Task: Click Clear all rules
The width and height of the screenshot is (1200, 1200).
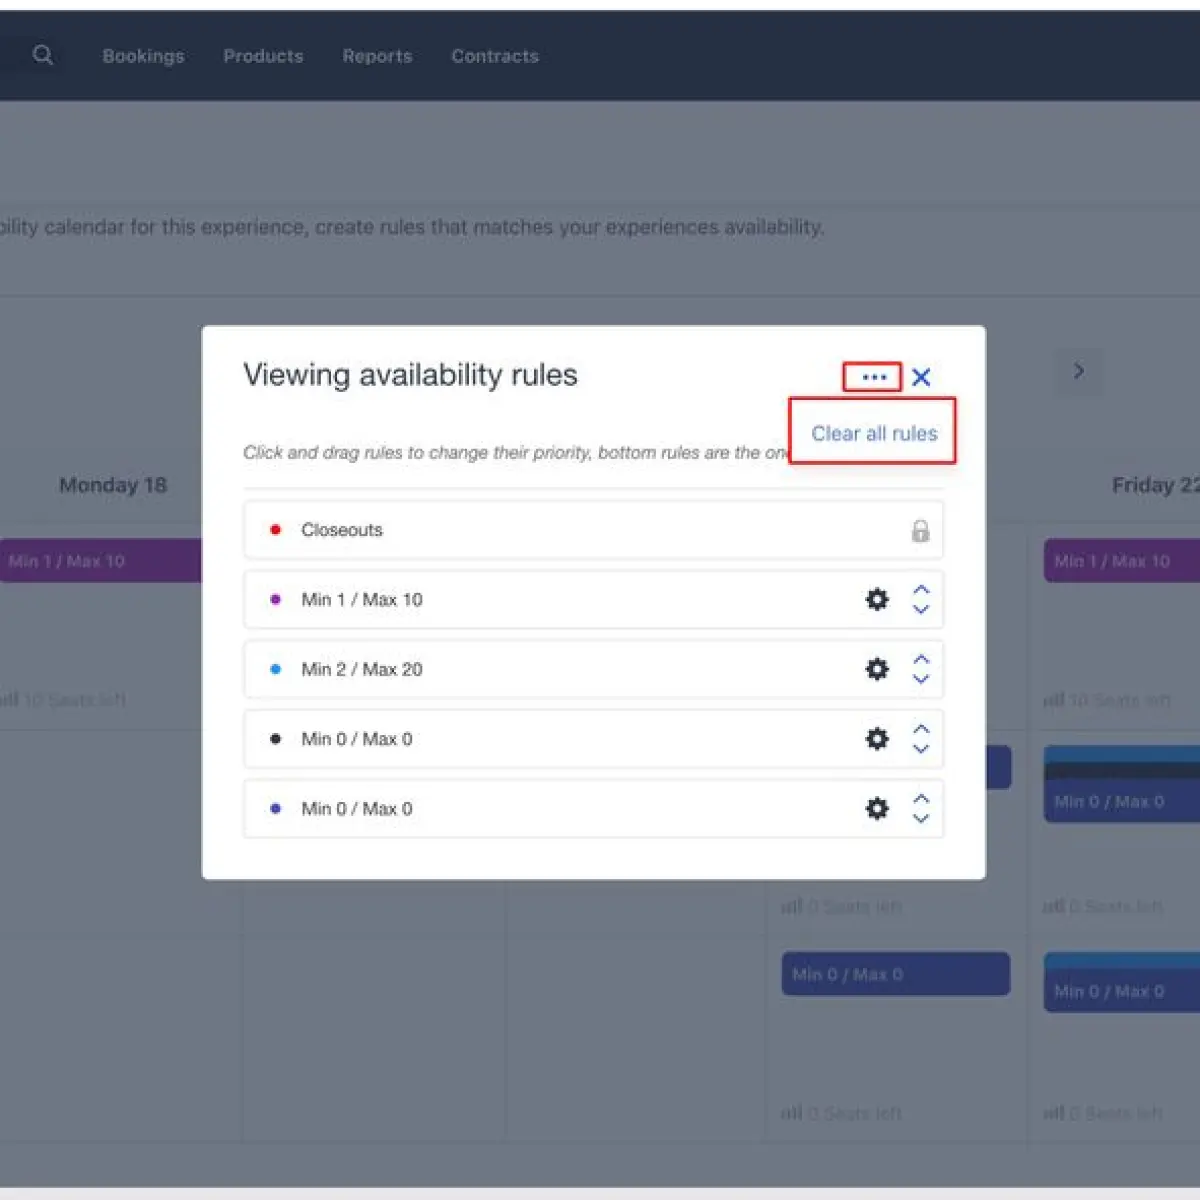Action: (874, 433)
